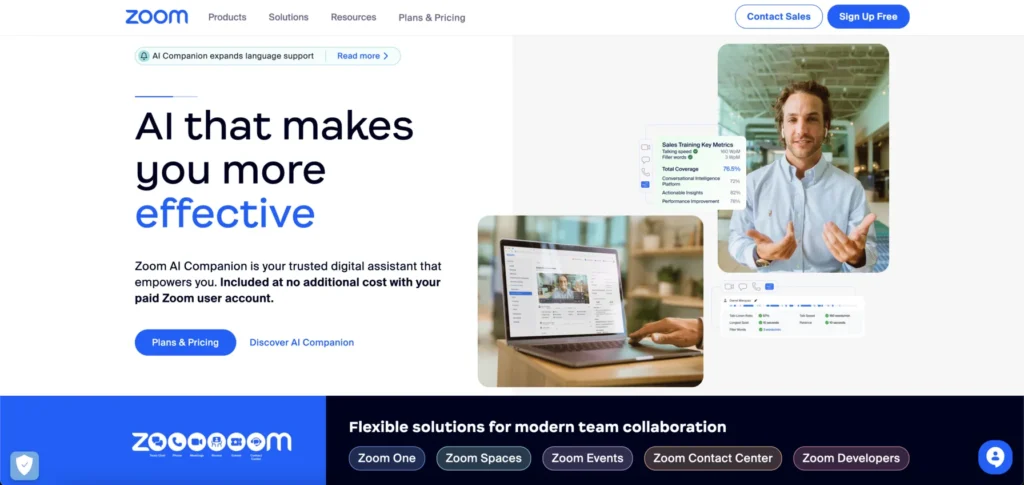The width and height of the screenshot is (1024, 485).
Task: Open the Products menu
Action: (227, 17)
